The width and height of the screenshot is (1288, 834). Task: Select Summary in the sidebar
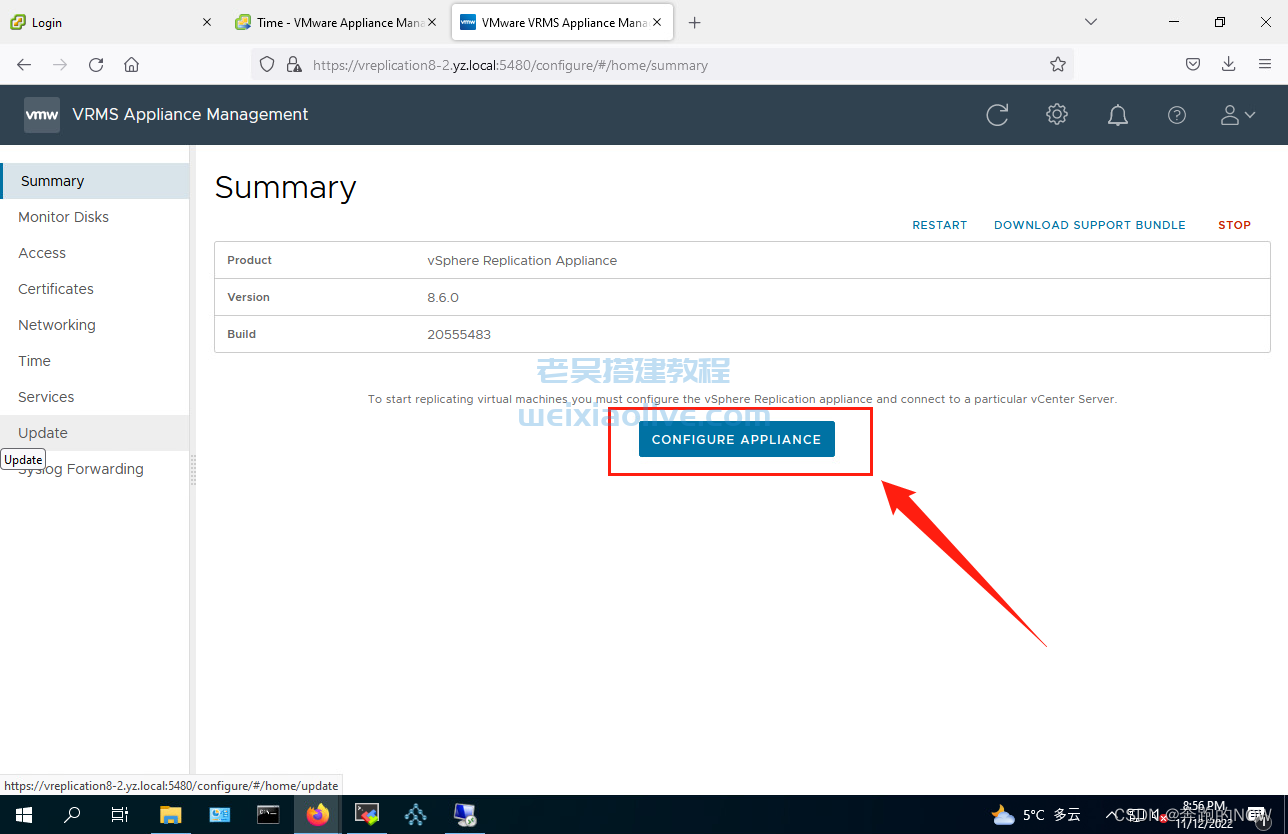pyautogui.click(x=95, y=181)
